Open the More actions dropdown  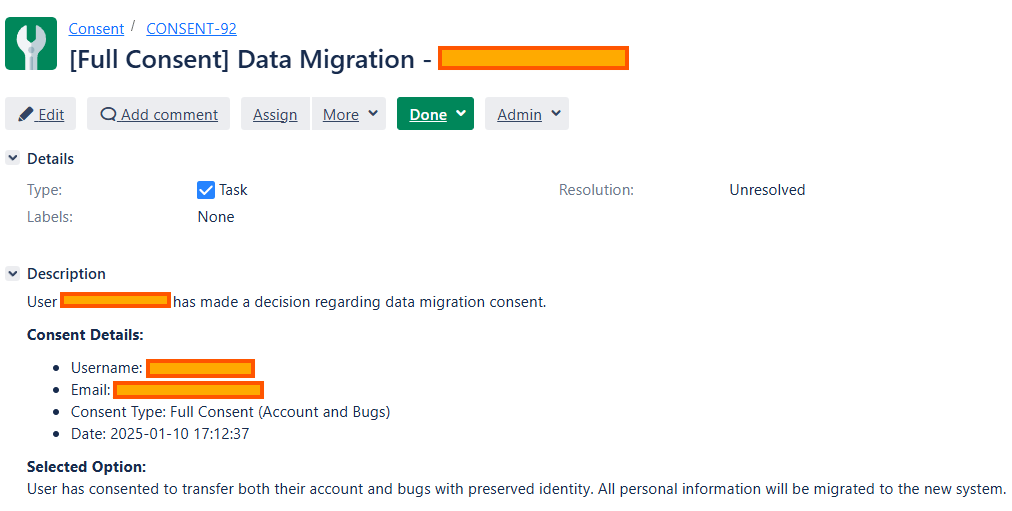[350, 114]
